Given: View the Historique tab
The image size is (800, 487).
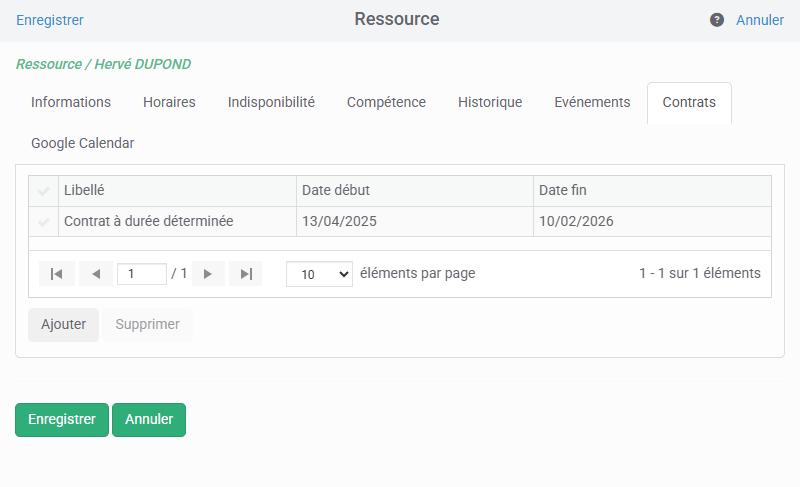Looking at the screenshot, I should pos(490,102).
